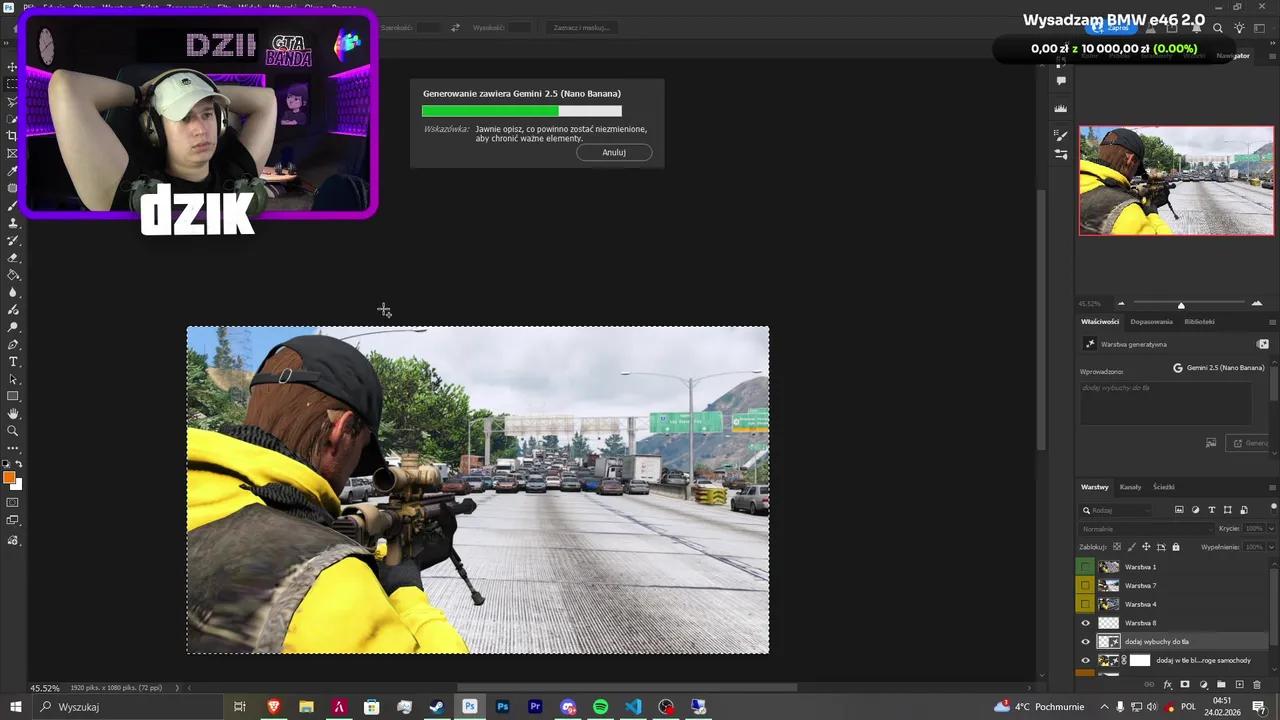Delete layer using the trash icon
1280x720 pixels.
point(1257,684)
